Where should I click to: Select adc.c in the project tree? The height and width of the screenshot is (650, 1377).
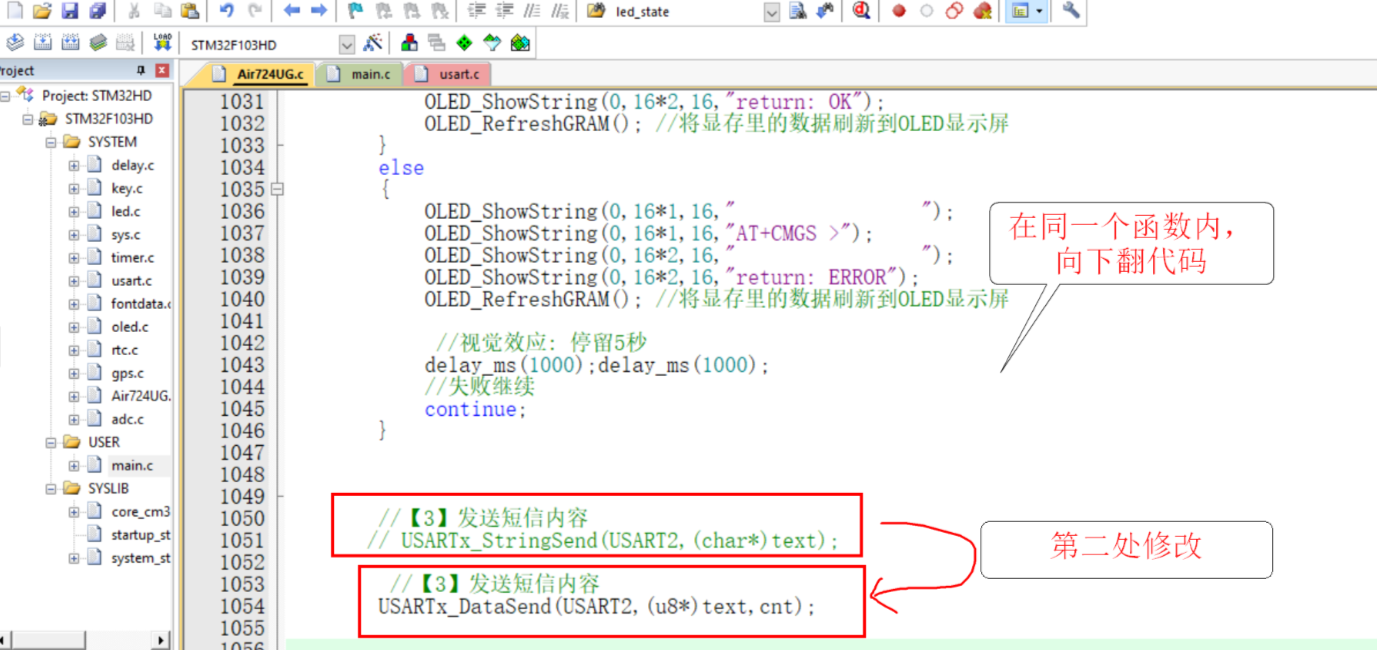click(127, 419)
